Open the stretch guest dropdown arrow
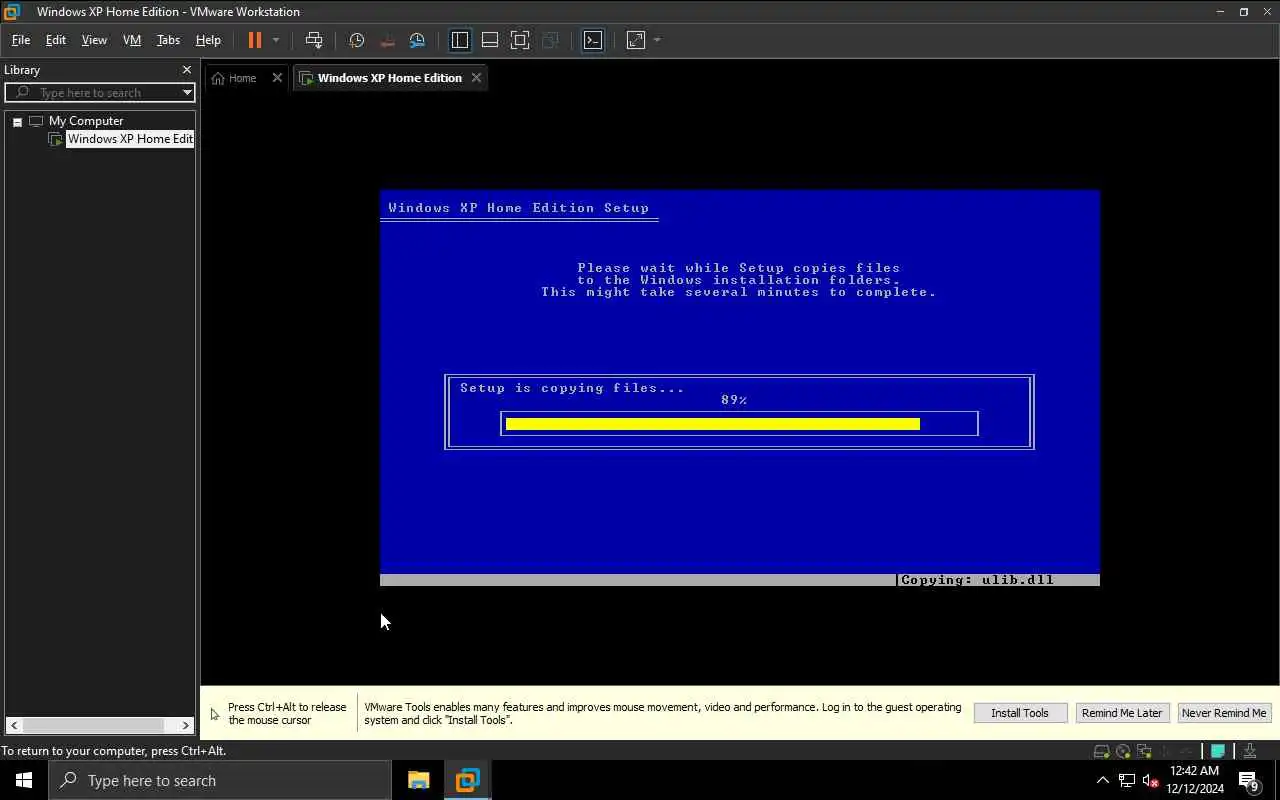The height and width of the screenshot is (800, 1280). (x=657, y=40)
